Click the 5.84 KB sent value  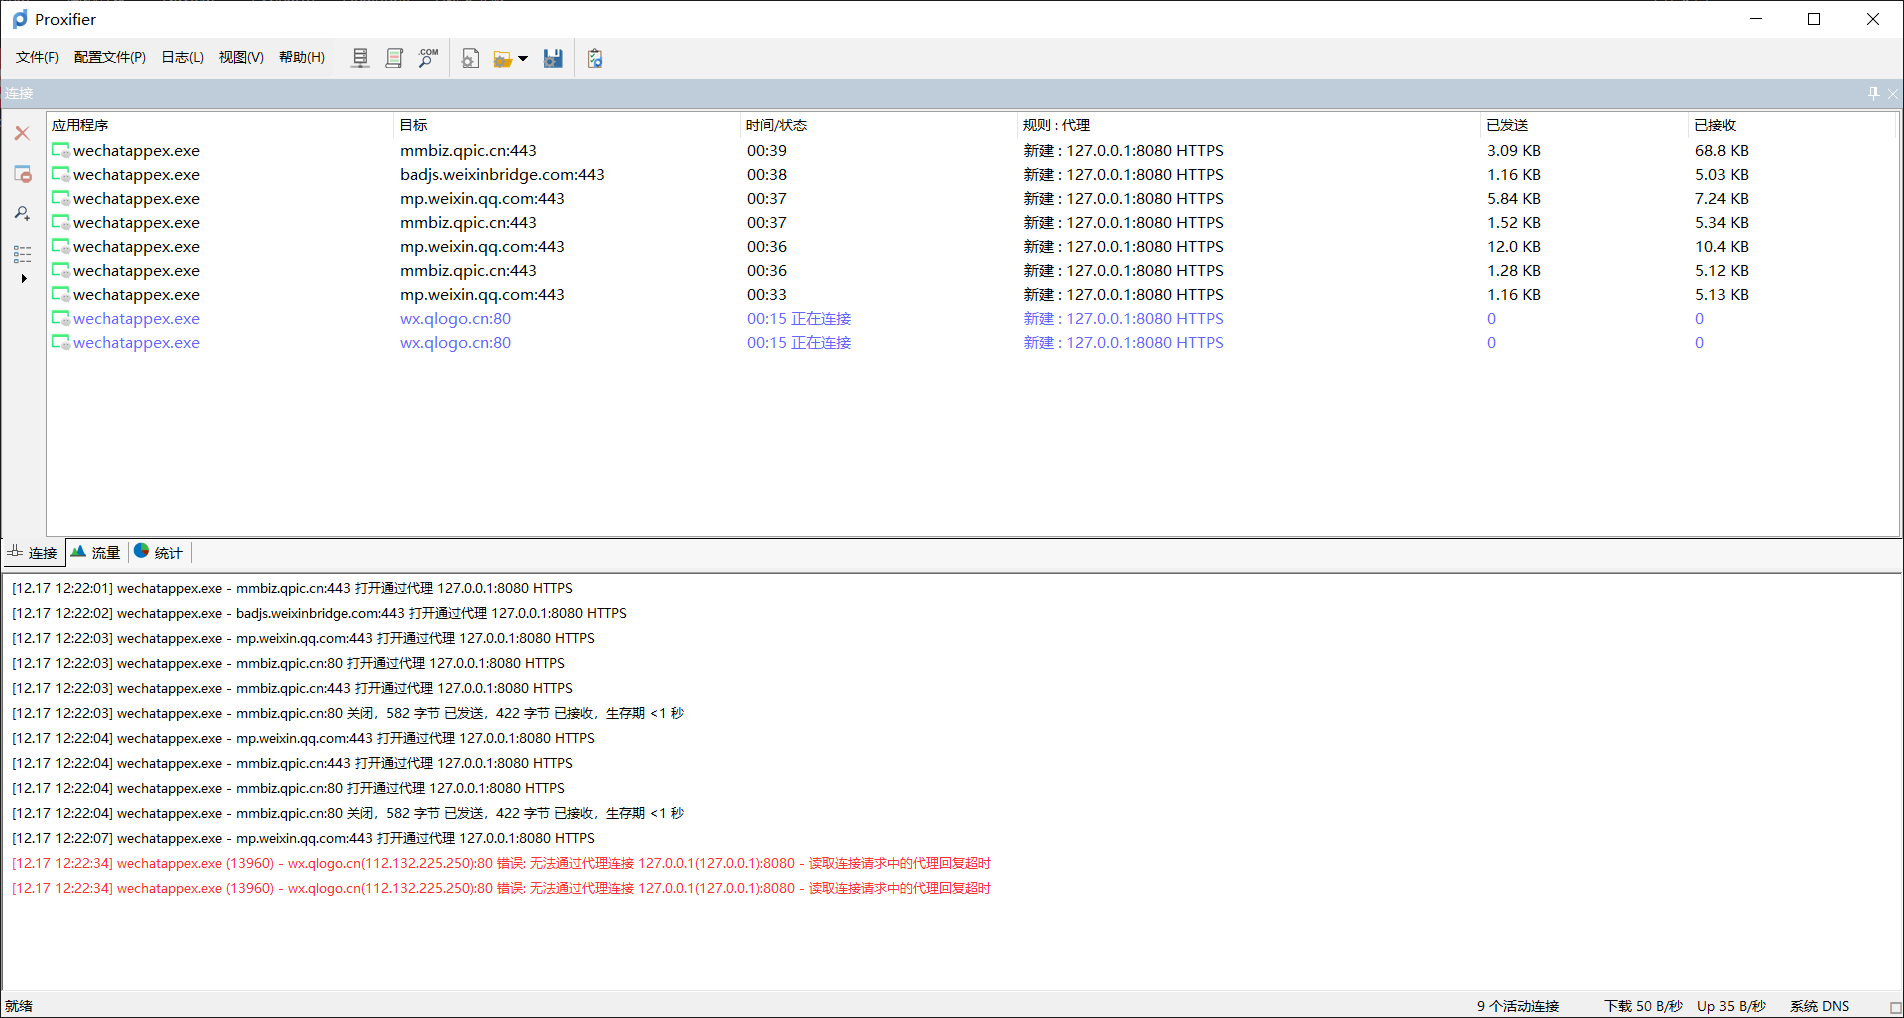coord(1514,199)
